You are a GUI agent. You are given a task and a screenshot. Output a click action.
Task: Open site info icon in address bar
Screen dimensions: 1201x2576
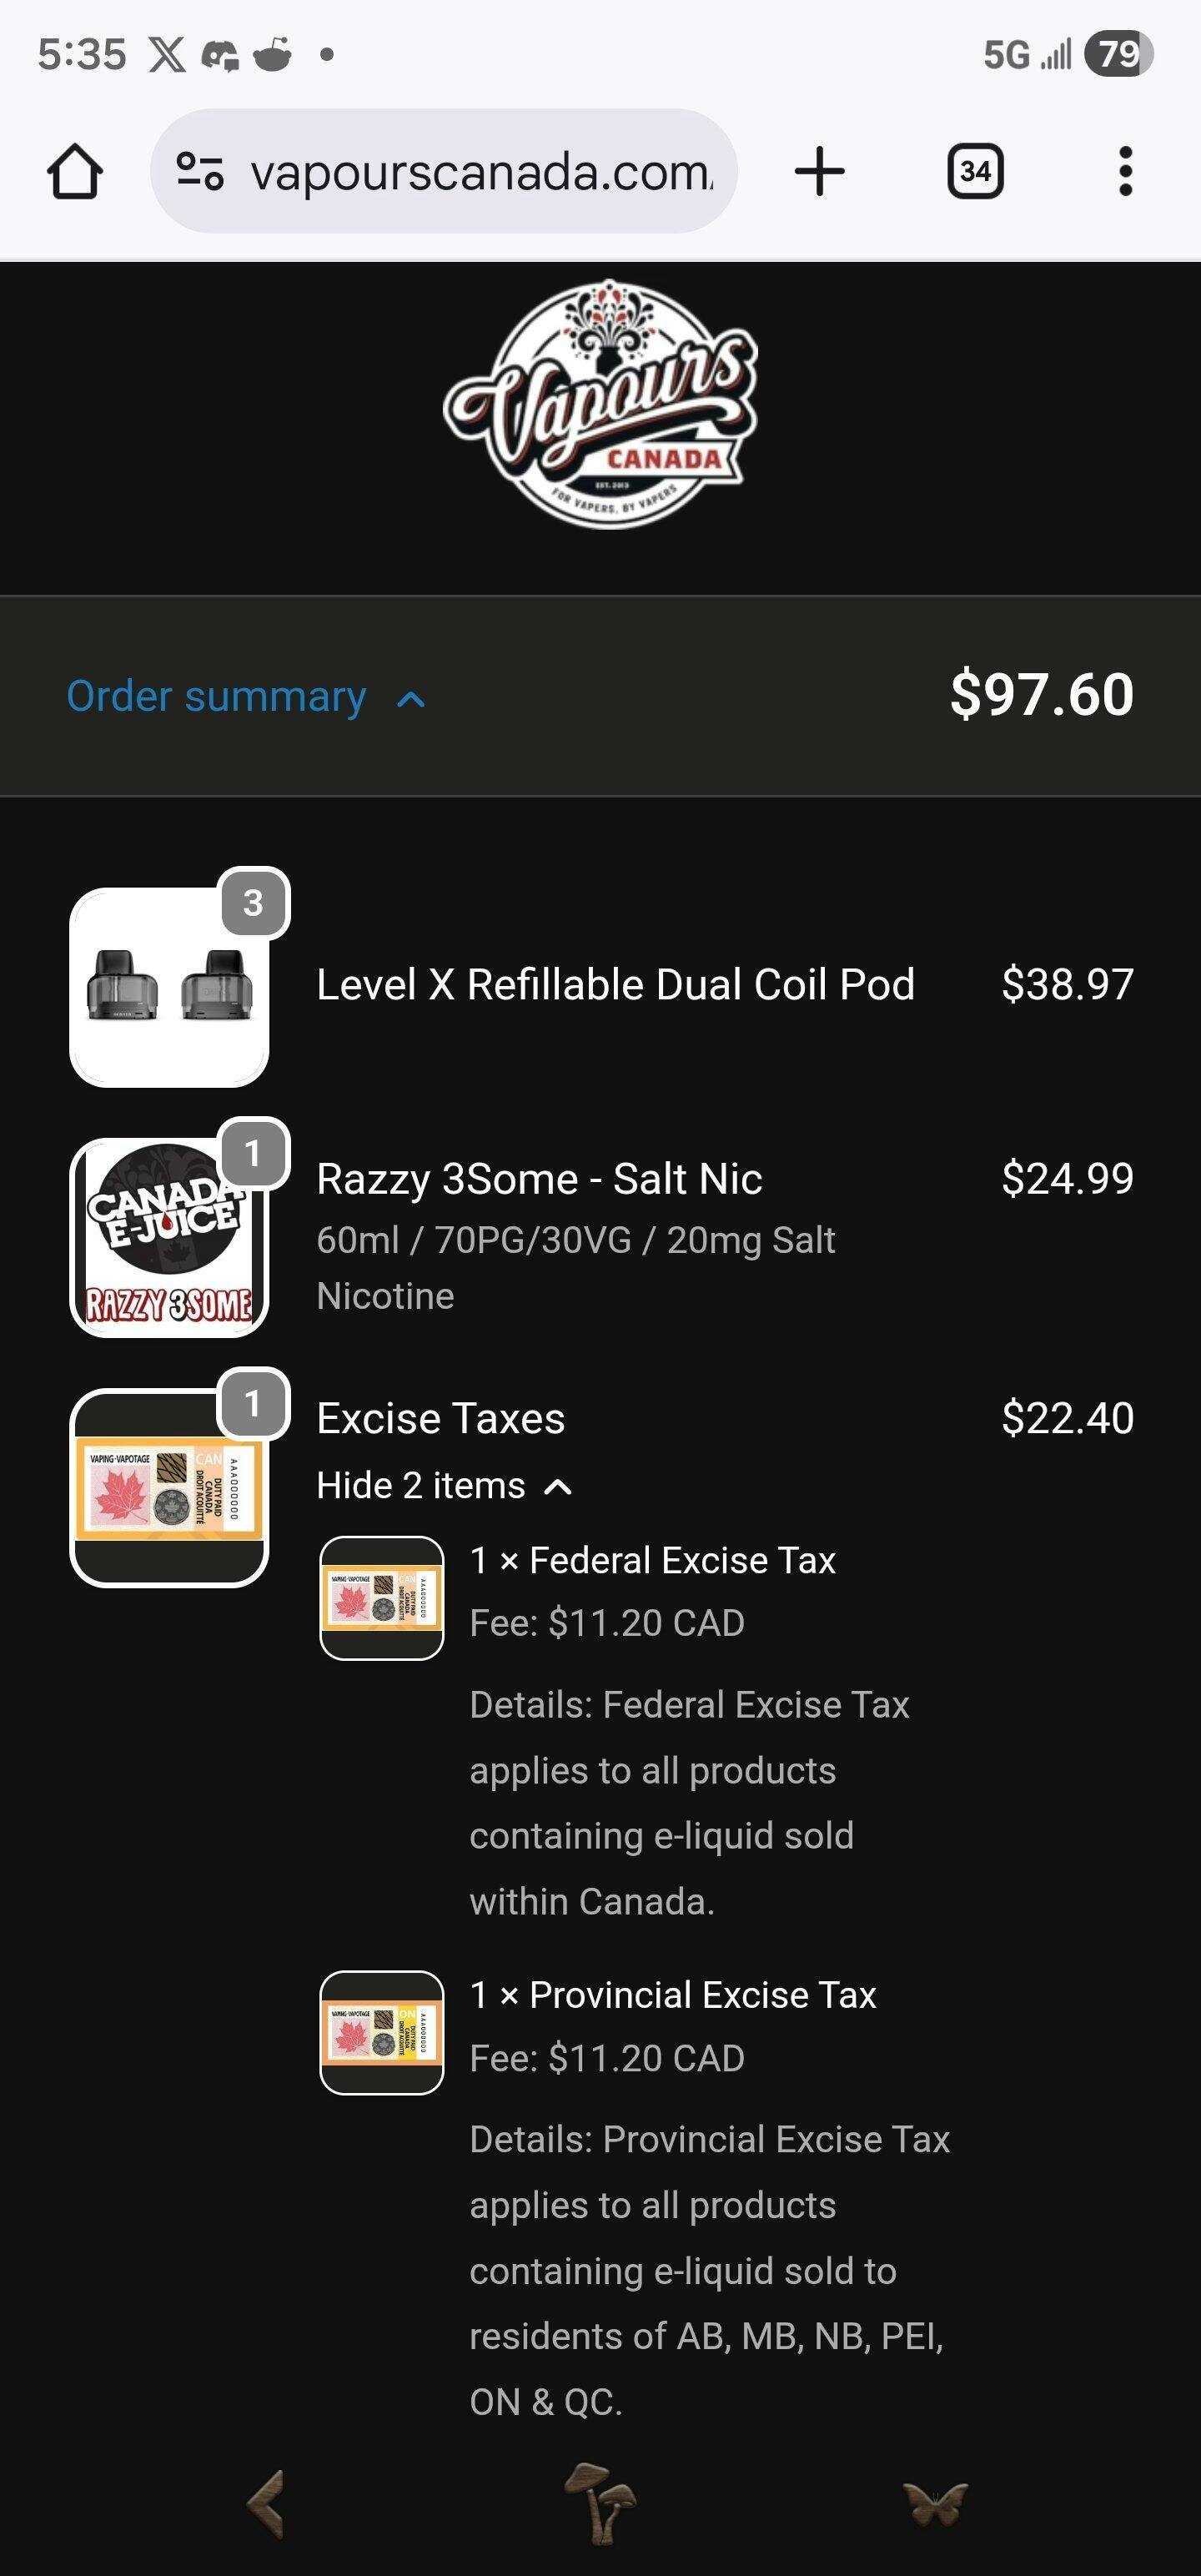point(200,171)
